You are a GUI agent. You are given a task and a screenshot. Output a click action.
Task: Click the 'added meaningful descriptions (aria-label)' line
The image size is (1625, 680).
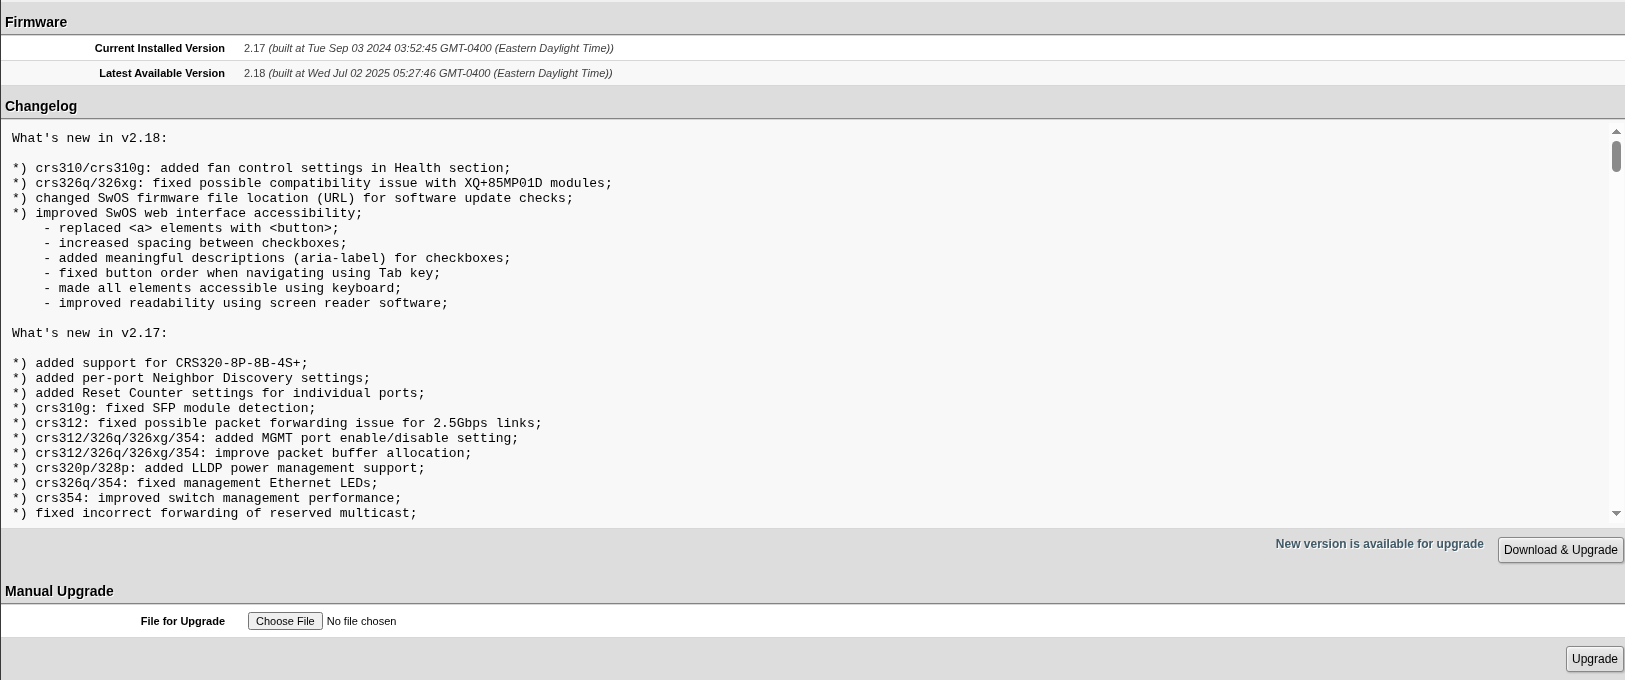277,258
